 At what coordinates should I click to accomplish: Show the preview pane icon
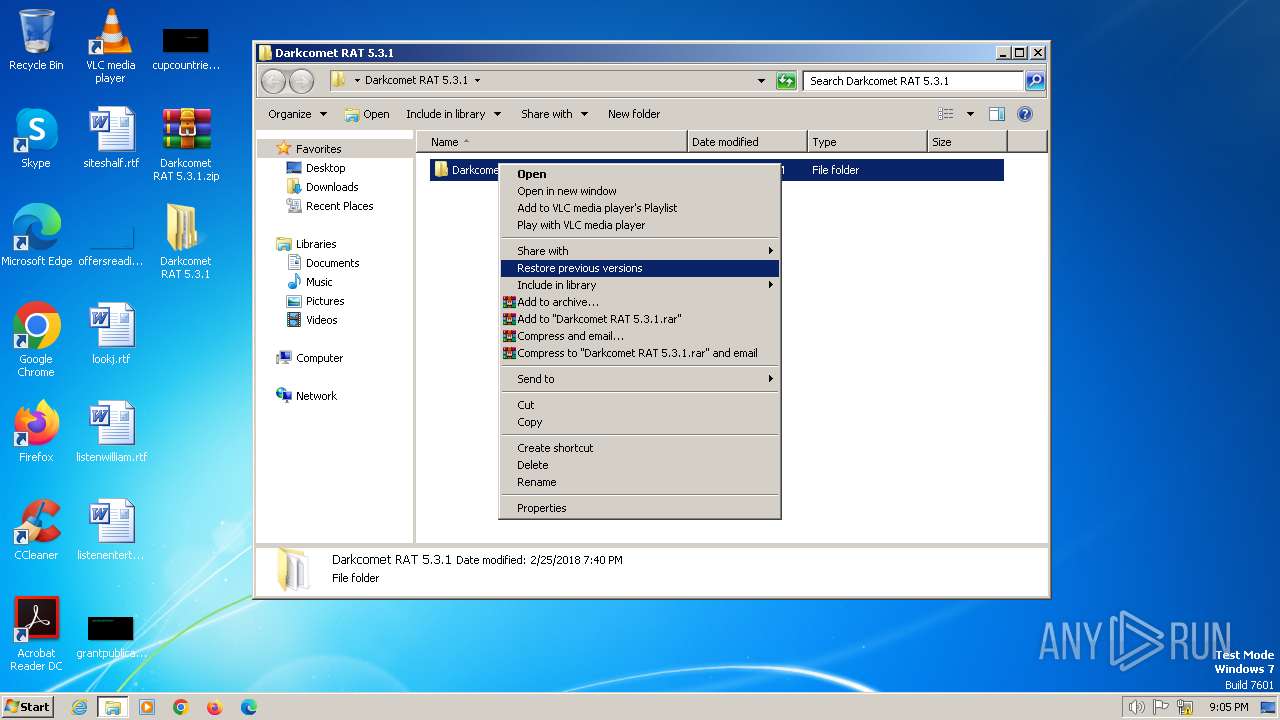(x=997, y=114)
